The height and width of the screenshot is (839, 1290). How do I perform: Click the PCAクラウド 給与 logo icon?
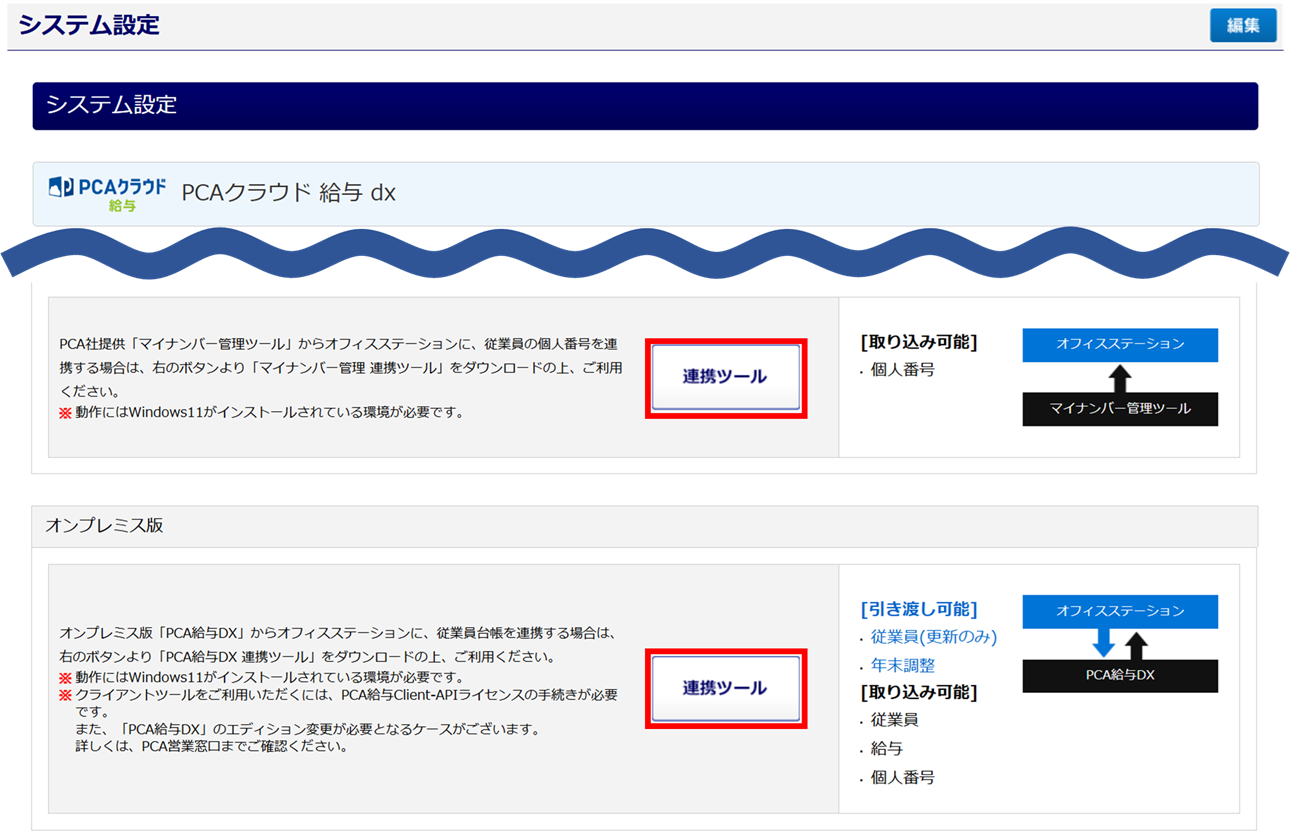click(107, 193)
